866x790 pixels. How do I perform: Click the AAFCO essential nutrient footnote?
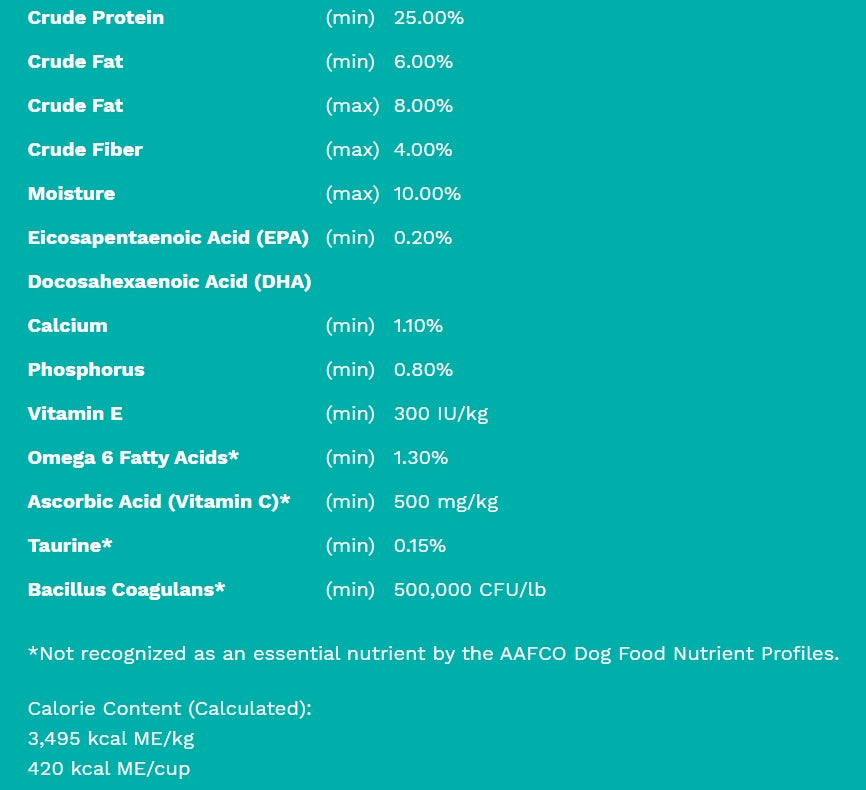[433, 654]
